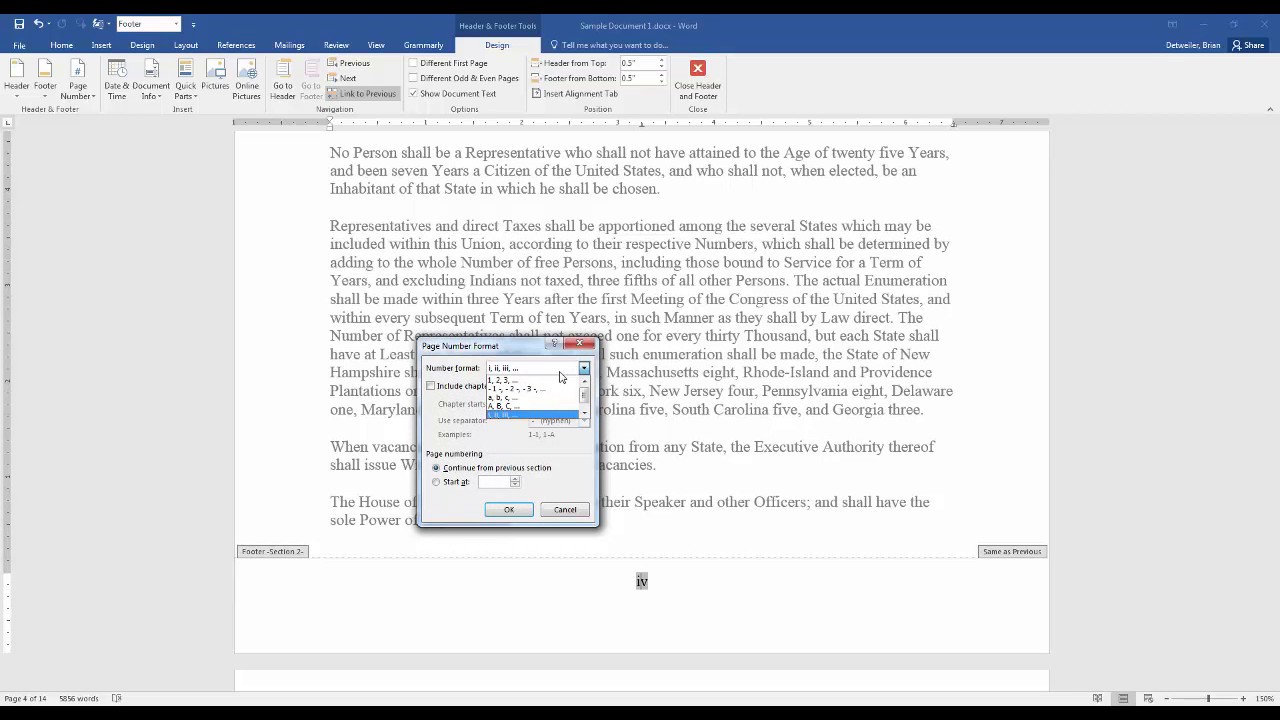Click the Start at value field
This screenshot has height=720, width=1280.
click(x=494, y=482)
